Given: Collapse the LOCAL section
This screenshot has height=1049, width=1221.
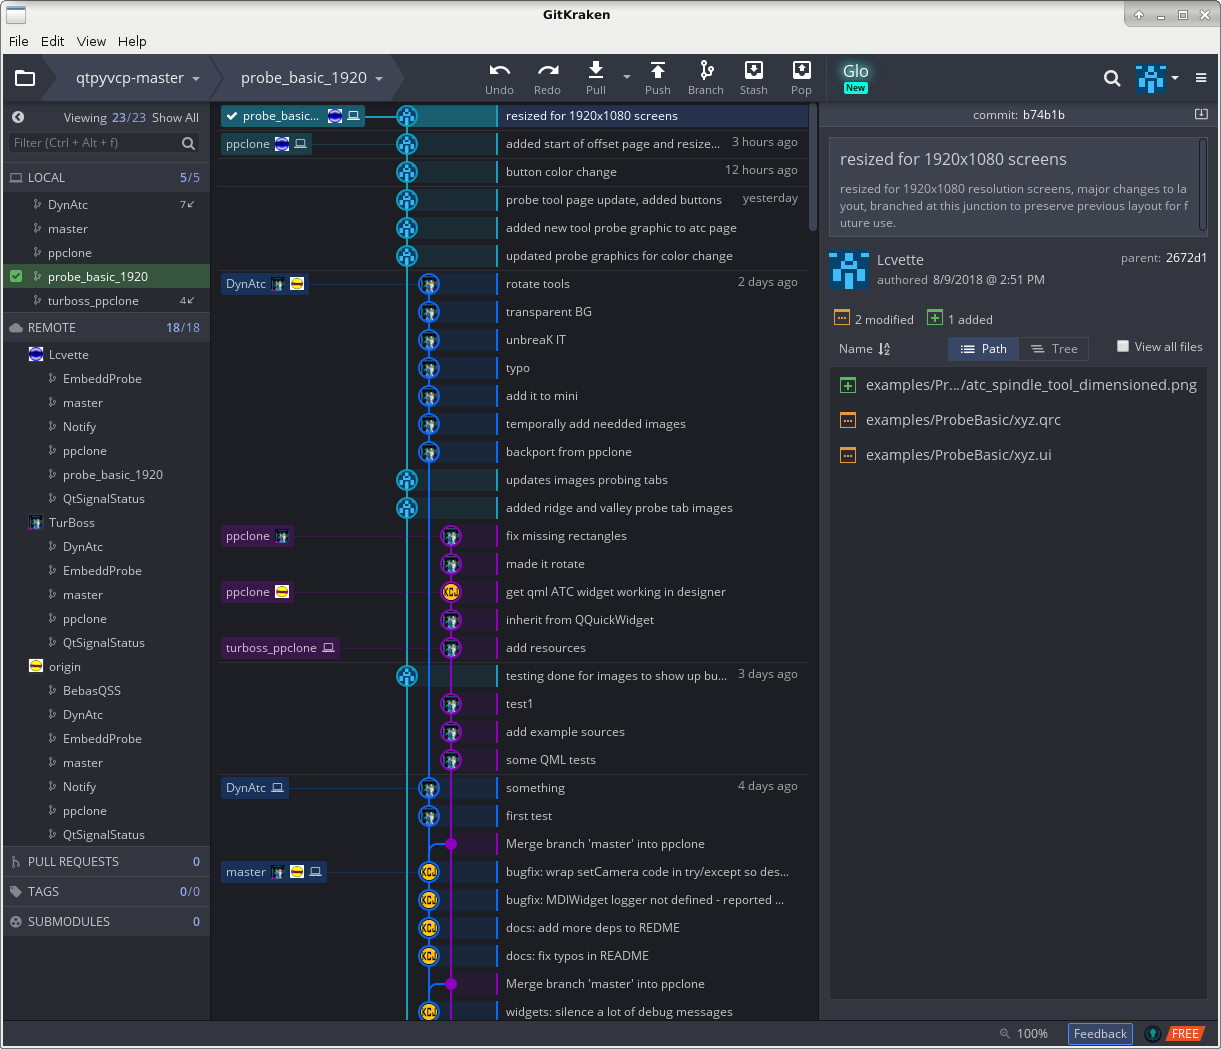Looking at the screenshot, I should coord(105,177).
